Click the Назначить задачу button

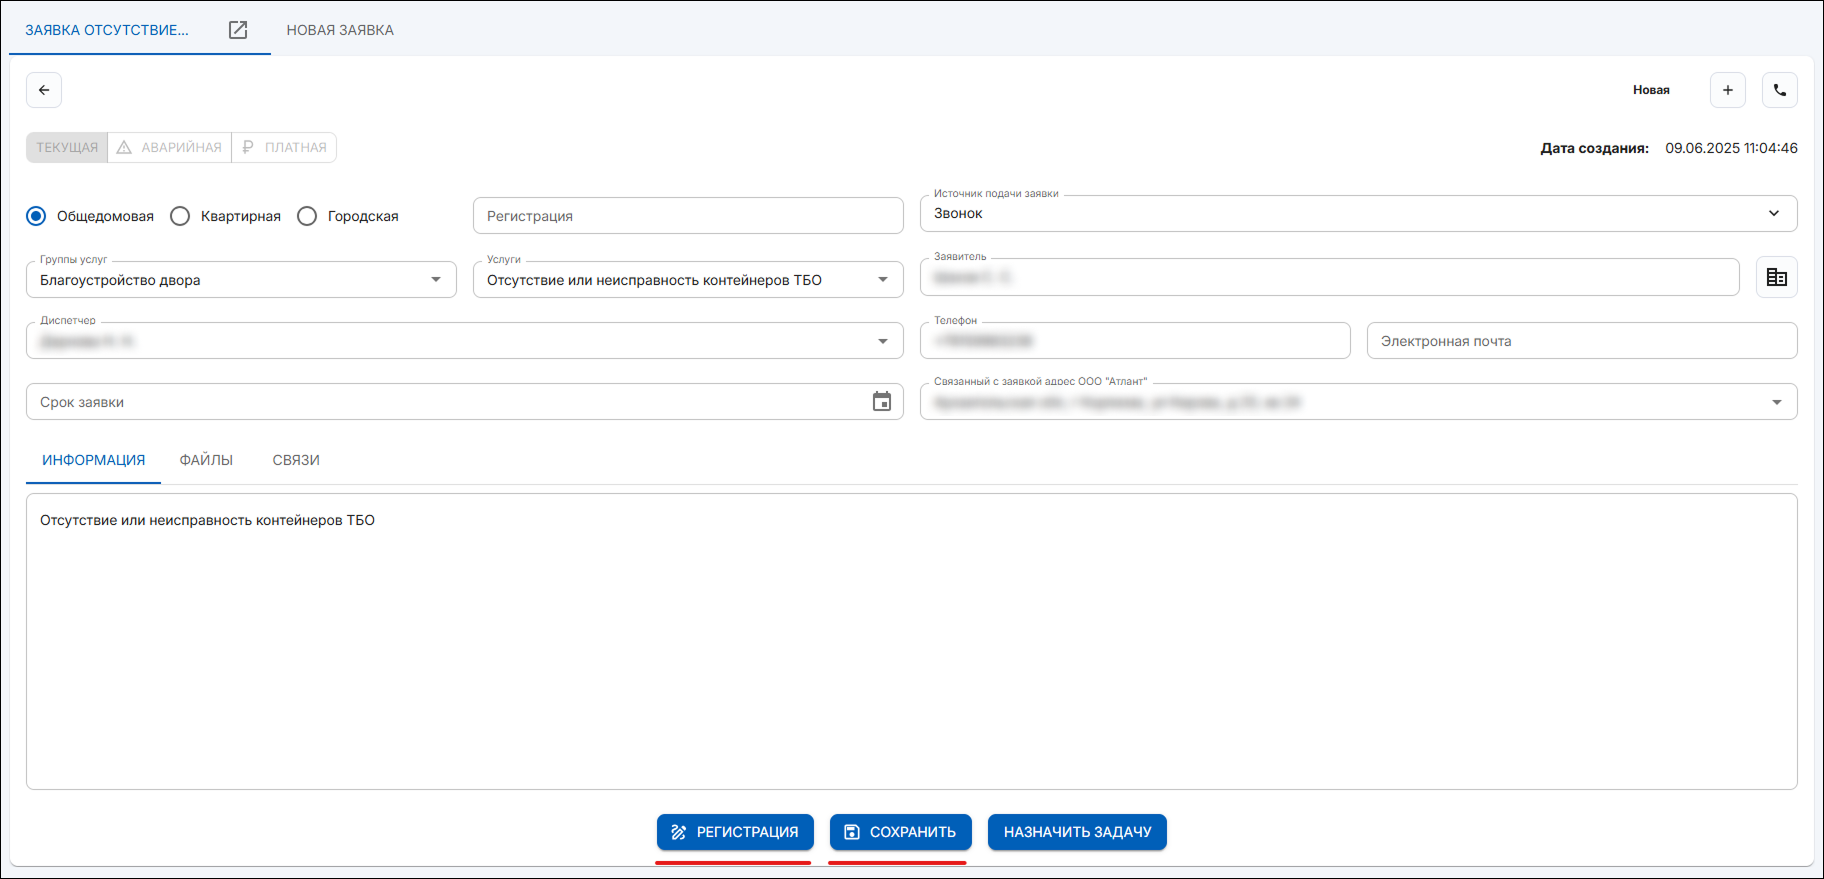[1076, 832]
